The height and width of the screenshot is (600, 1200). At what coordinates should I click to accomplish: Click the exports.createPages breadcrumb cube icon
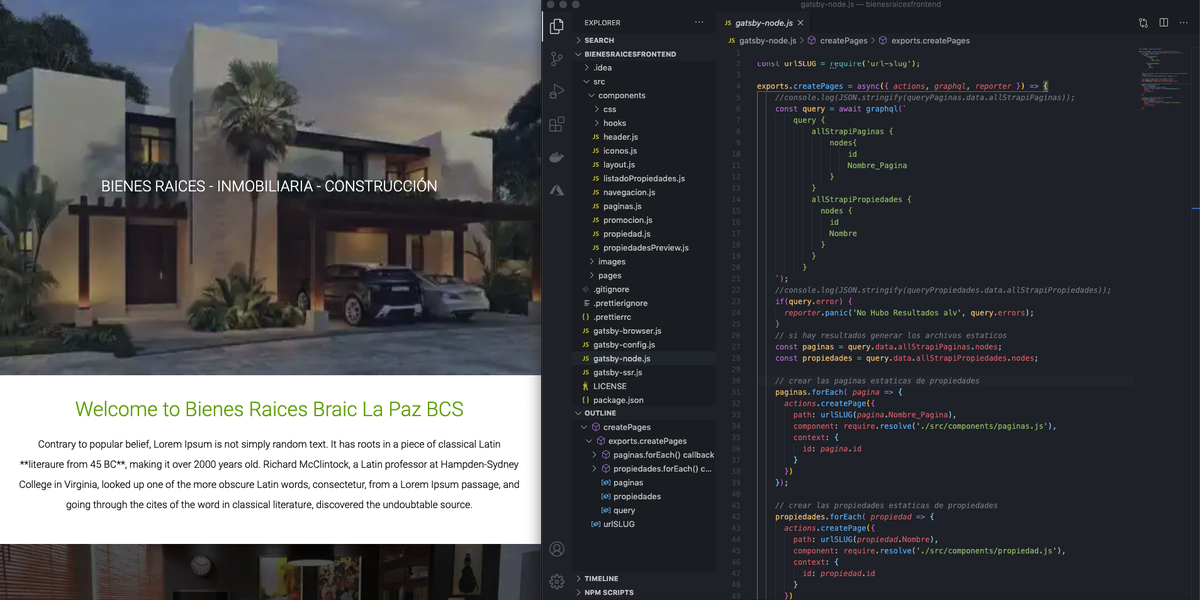[883, 41]
